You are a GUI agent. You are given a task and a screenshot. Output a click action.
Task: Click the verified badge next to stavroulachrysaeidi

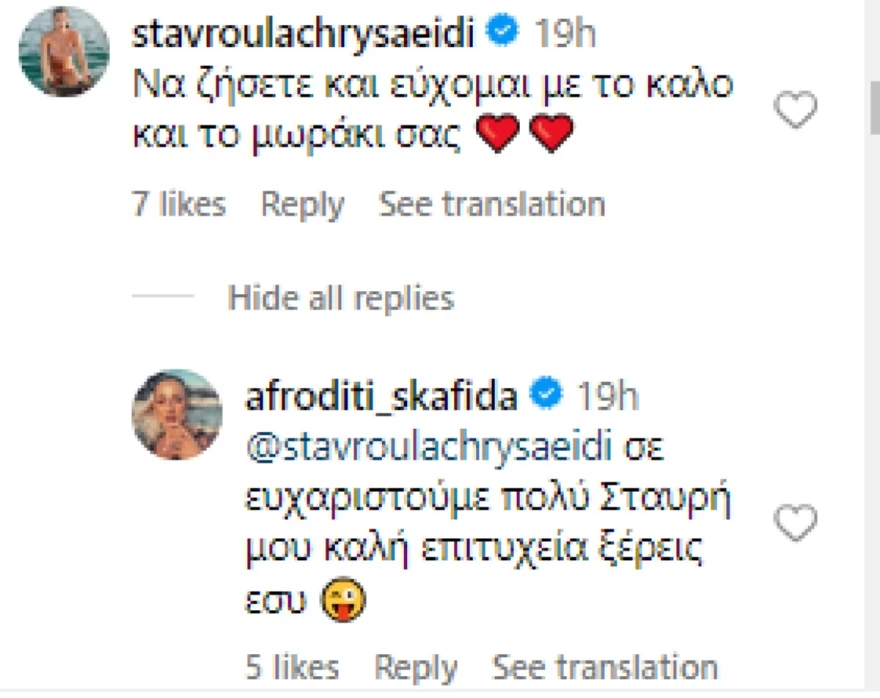(504, 31)
